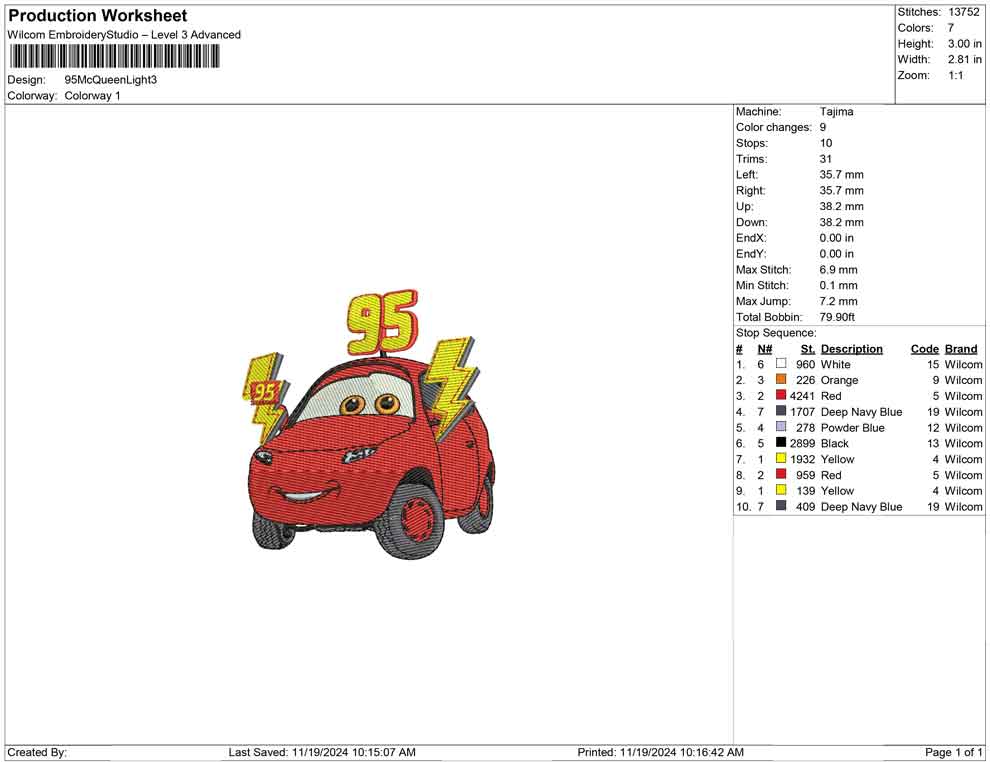Click the Colors value 7

click(x=951, y=28)
